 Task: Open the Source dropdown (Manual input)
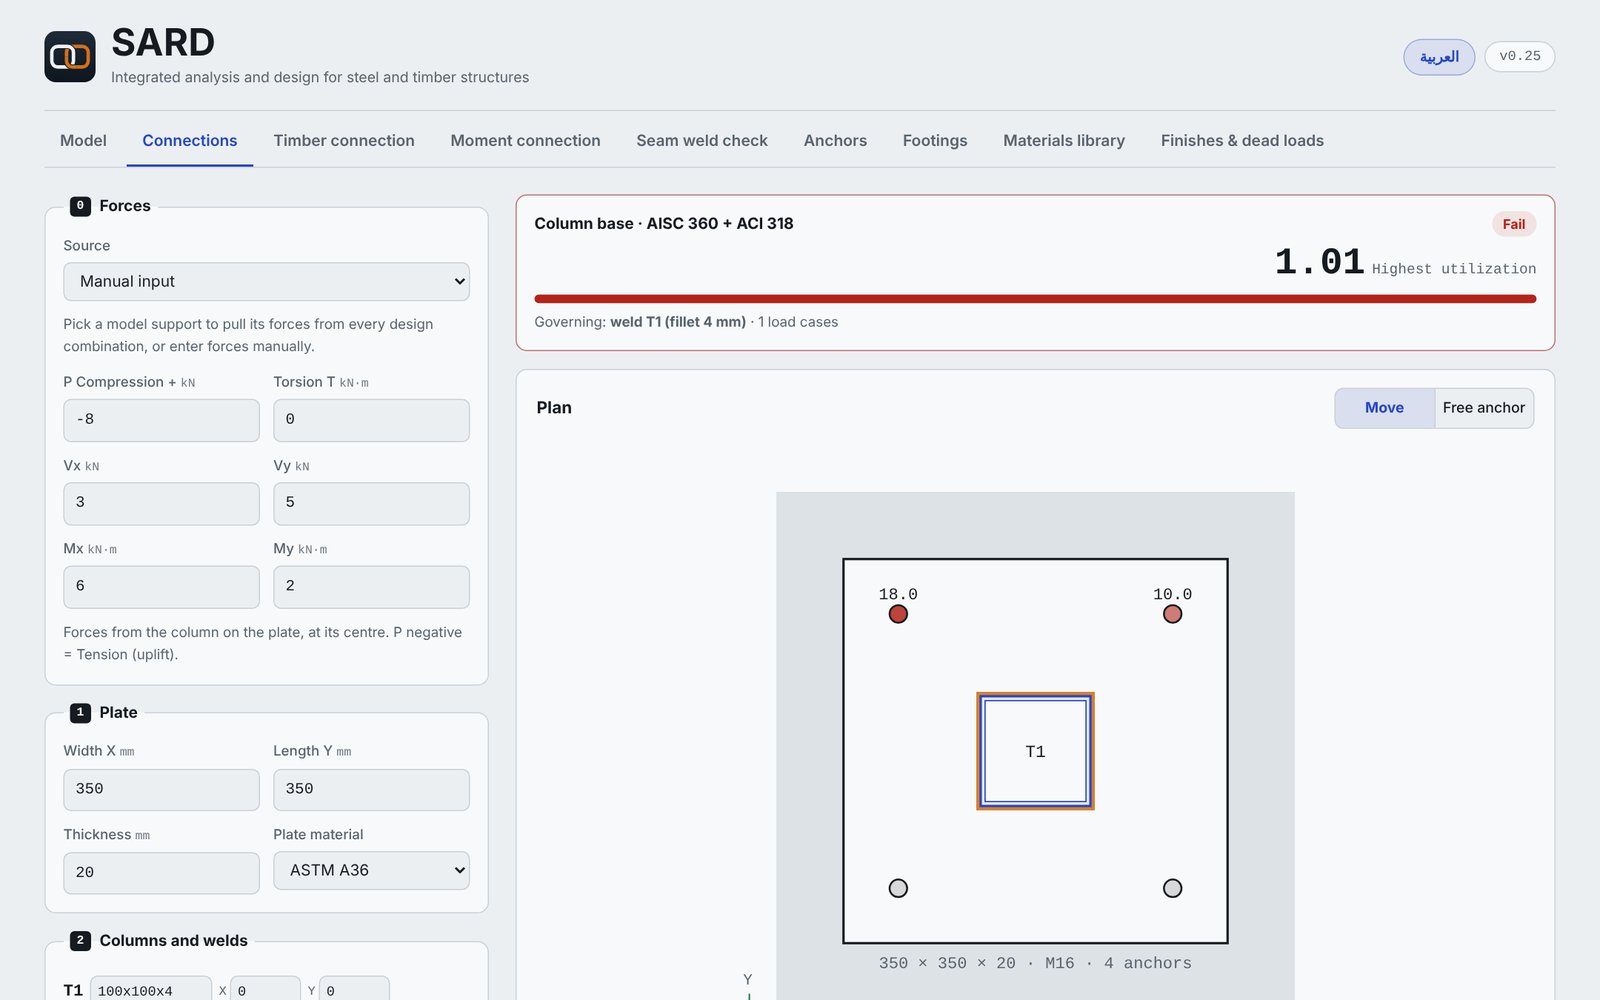tap(266, 282)
